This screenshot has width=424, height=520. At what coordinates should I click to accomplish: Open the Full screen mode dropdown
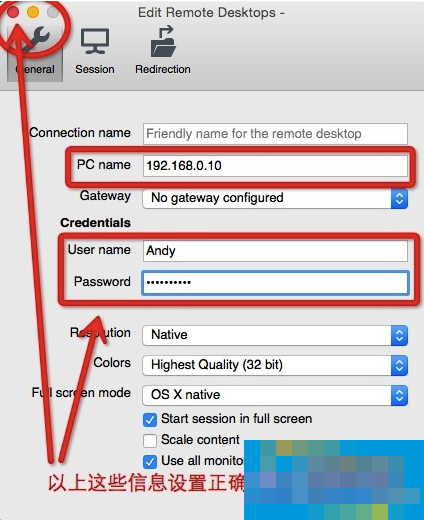coord(275,395)
